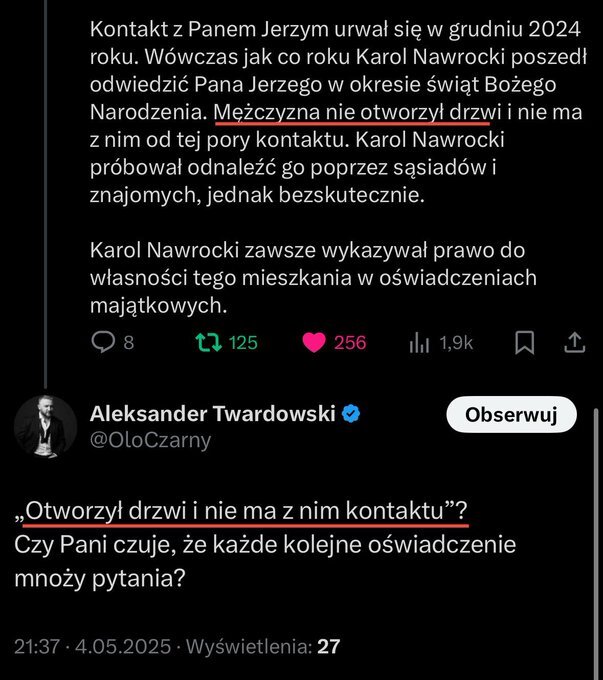603x680 pixels.
Task: Click the 256 likes count
Action: click(350, 342)
